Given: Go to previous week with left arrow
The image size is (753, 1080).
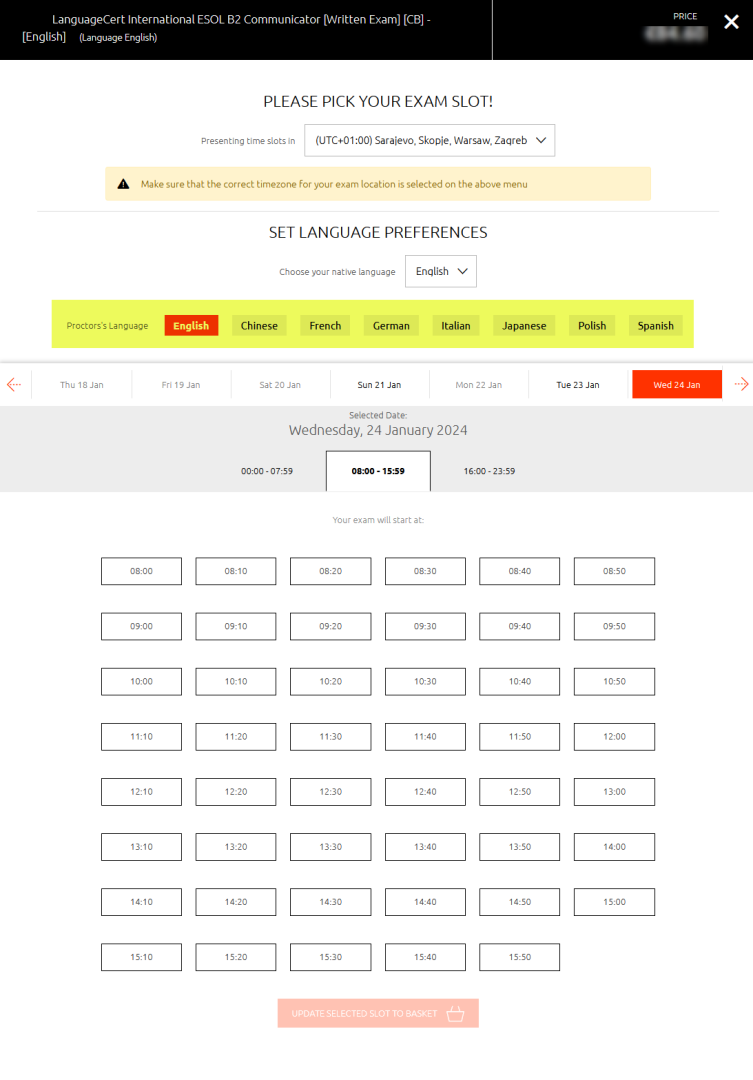Looking at the screenshot, I should [x=14, y=384].
